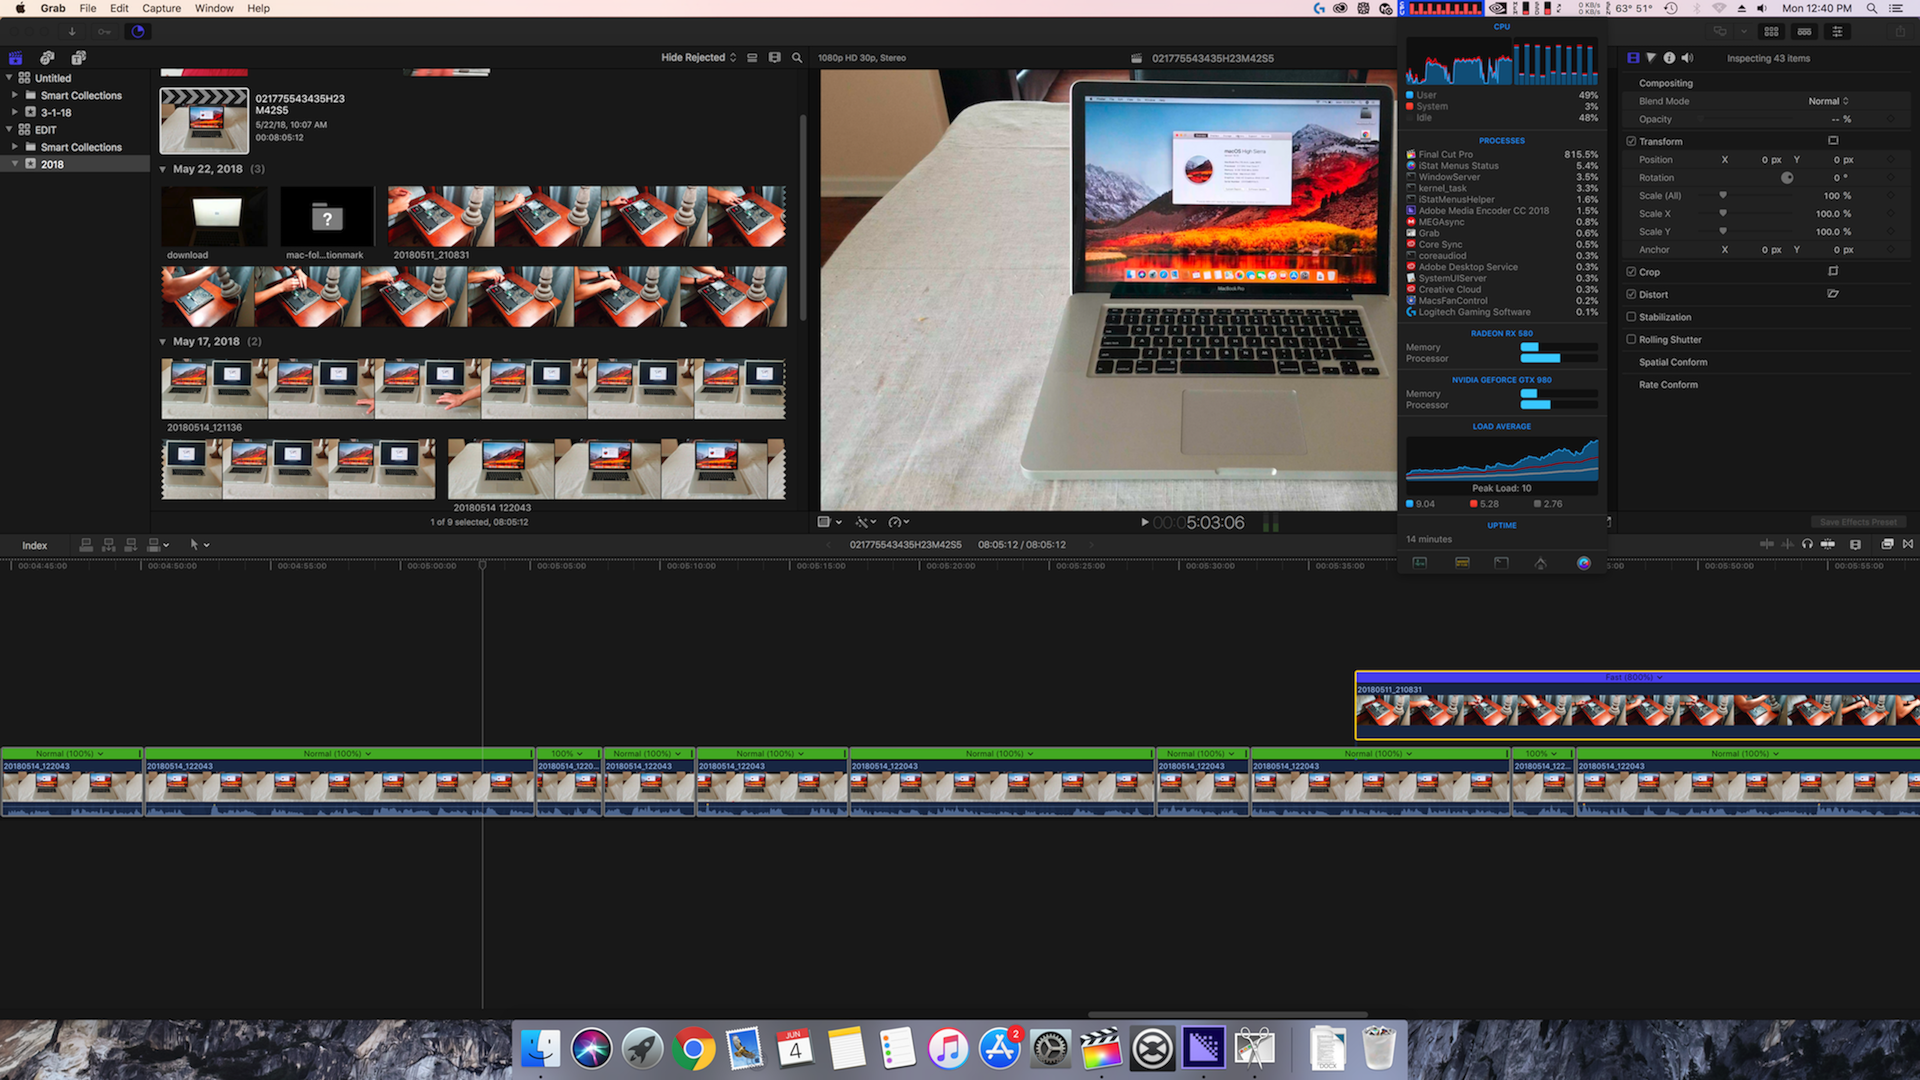Open Audio inspector speaker icon
Image resolution: width=1920 pixels, height=1080 pixels.
[x=1688, y=58]
